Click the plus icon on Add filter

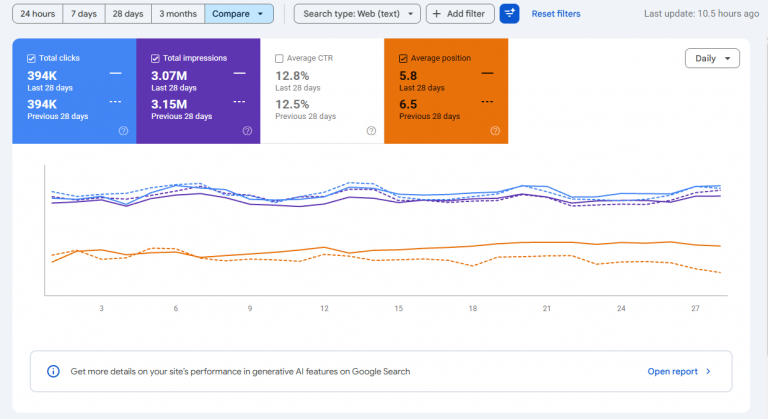coord(437,14)
